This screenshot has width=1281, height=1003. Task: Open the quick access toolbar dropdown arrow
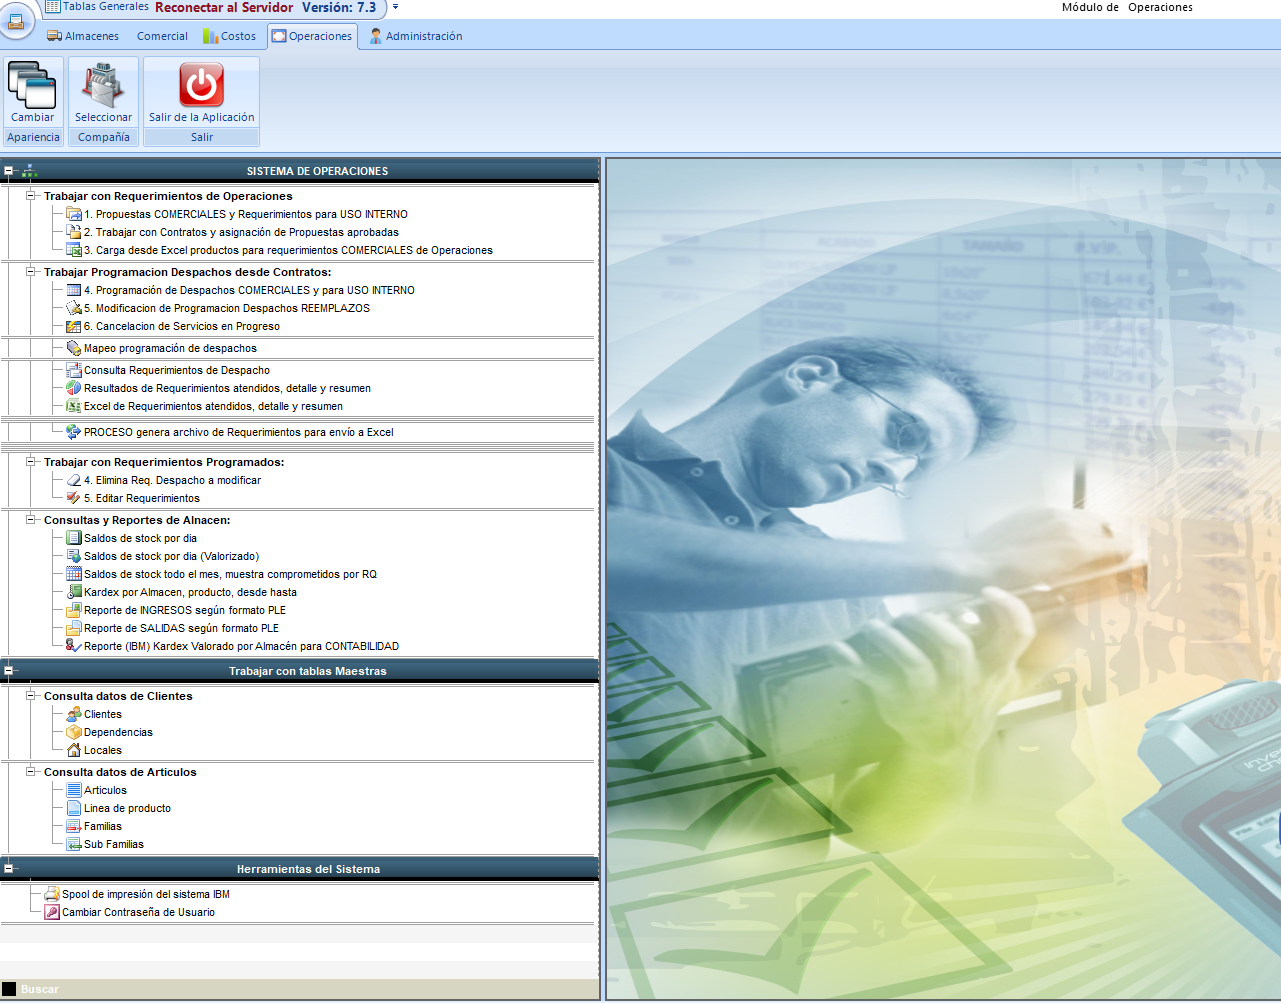tap(395, 7)
